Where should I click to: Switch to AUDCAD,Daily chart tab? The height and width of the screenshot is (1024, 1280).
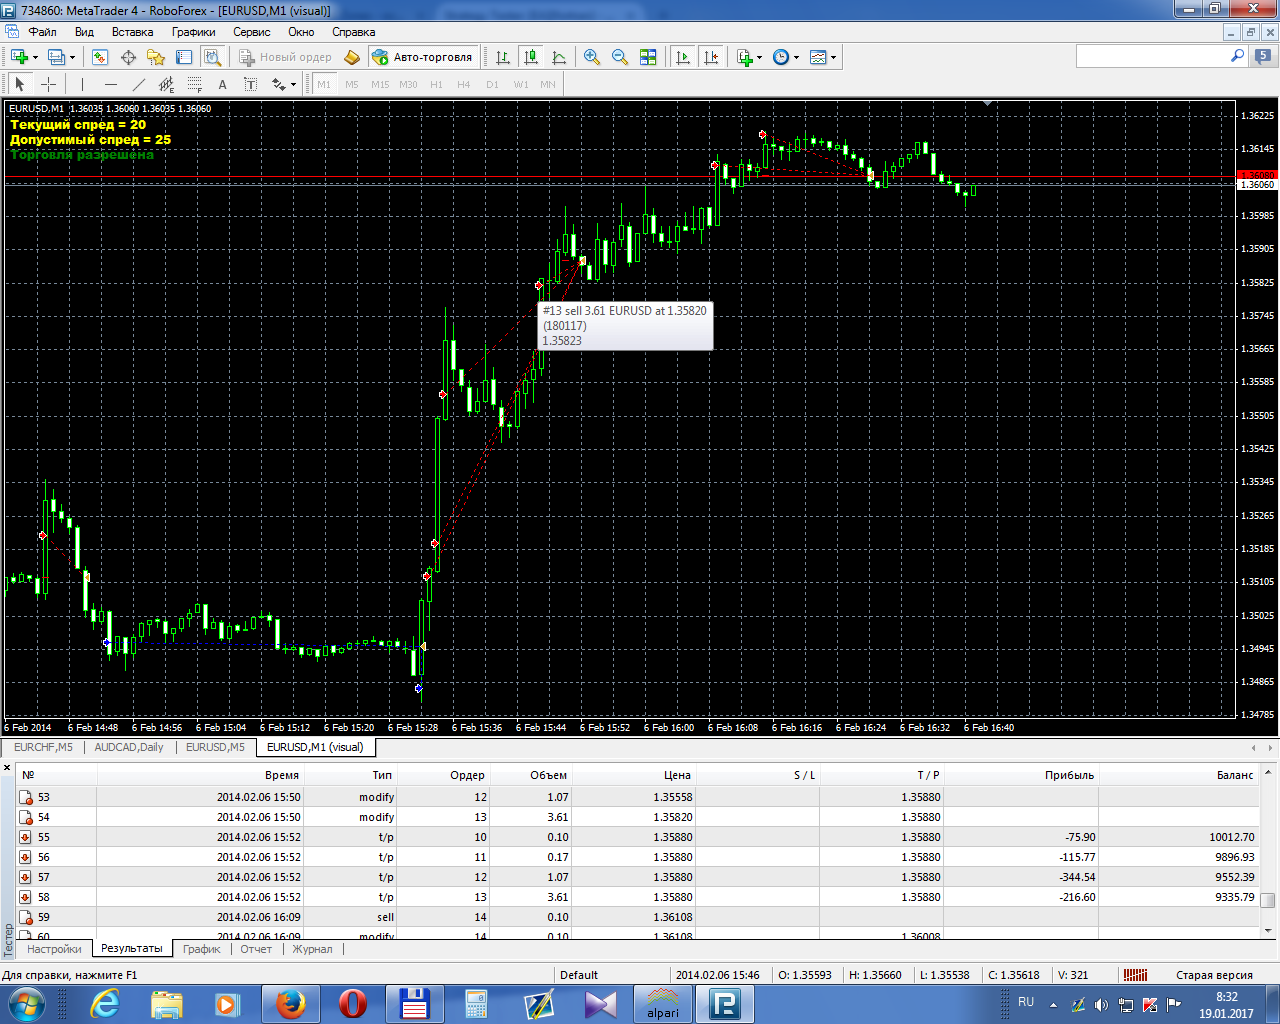129,747
